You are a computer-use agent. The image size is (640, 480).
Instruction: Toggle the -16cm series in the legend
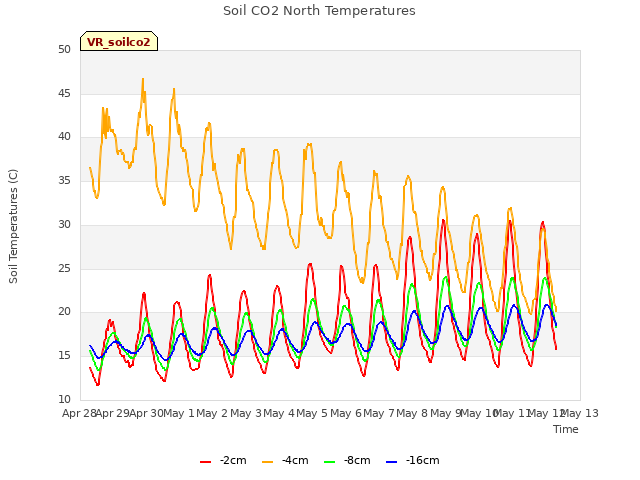point(413,460)
